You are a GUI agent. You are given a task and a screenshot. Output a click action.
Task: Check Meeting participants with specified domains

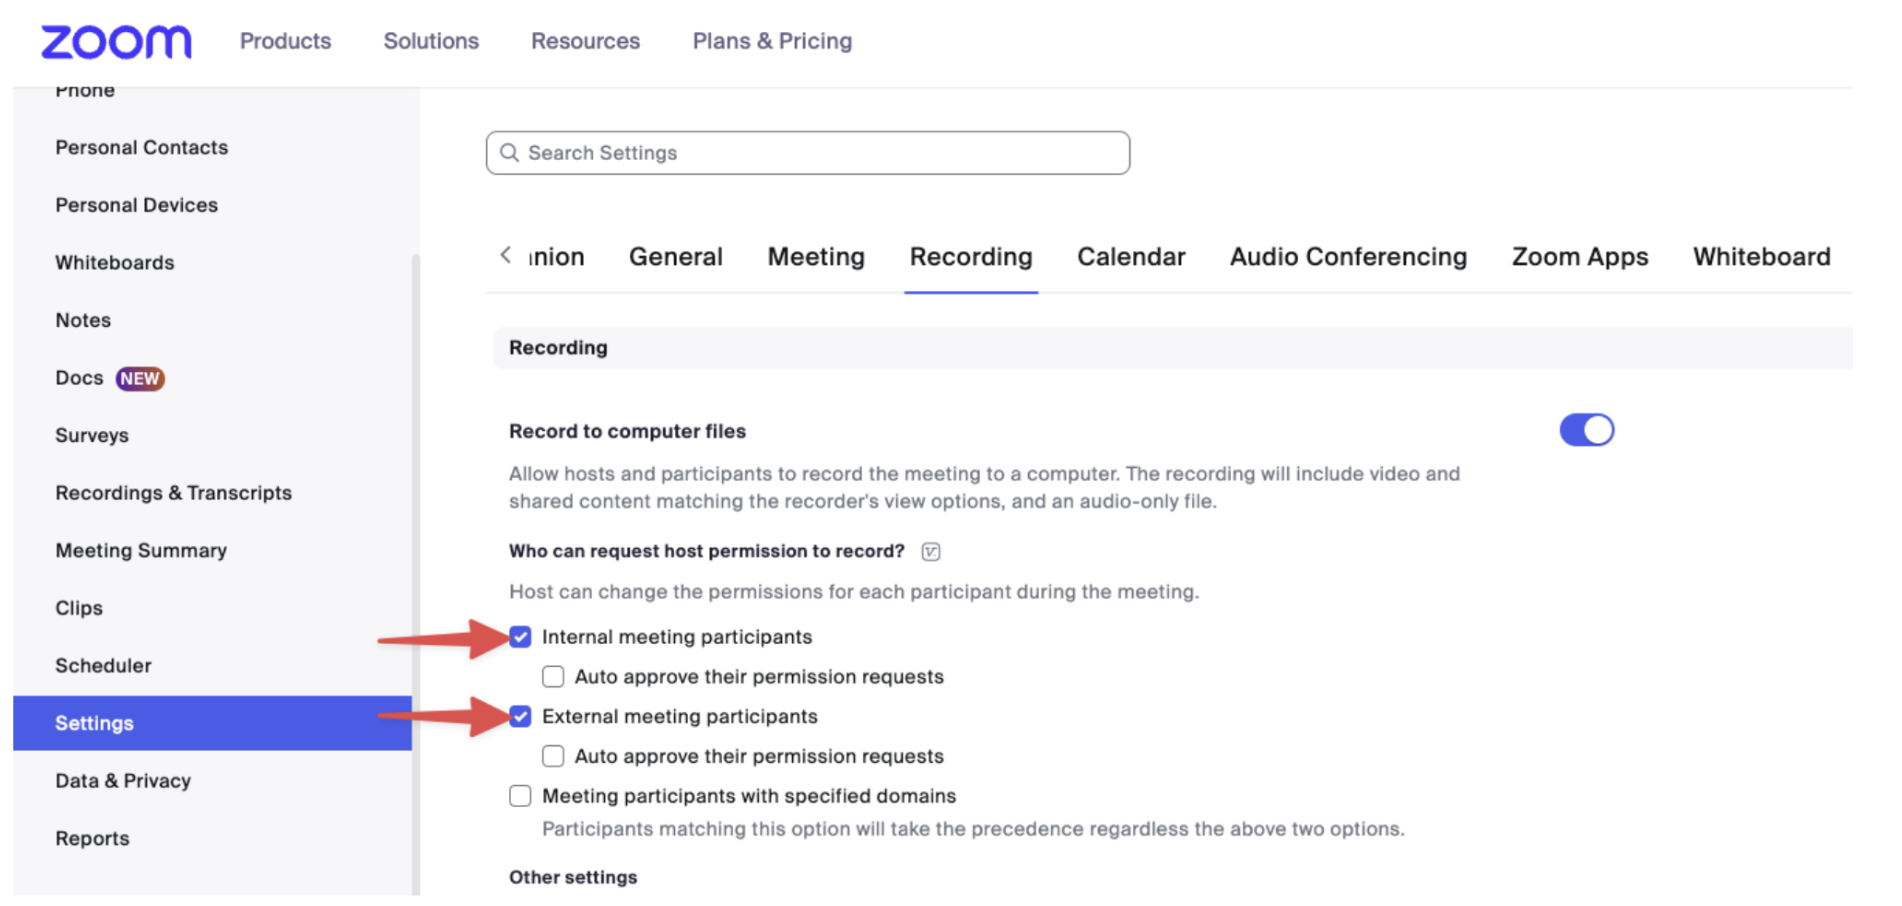pyautogui.click(x=520, y=796)
